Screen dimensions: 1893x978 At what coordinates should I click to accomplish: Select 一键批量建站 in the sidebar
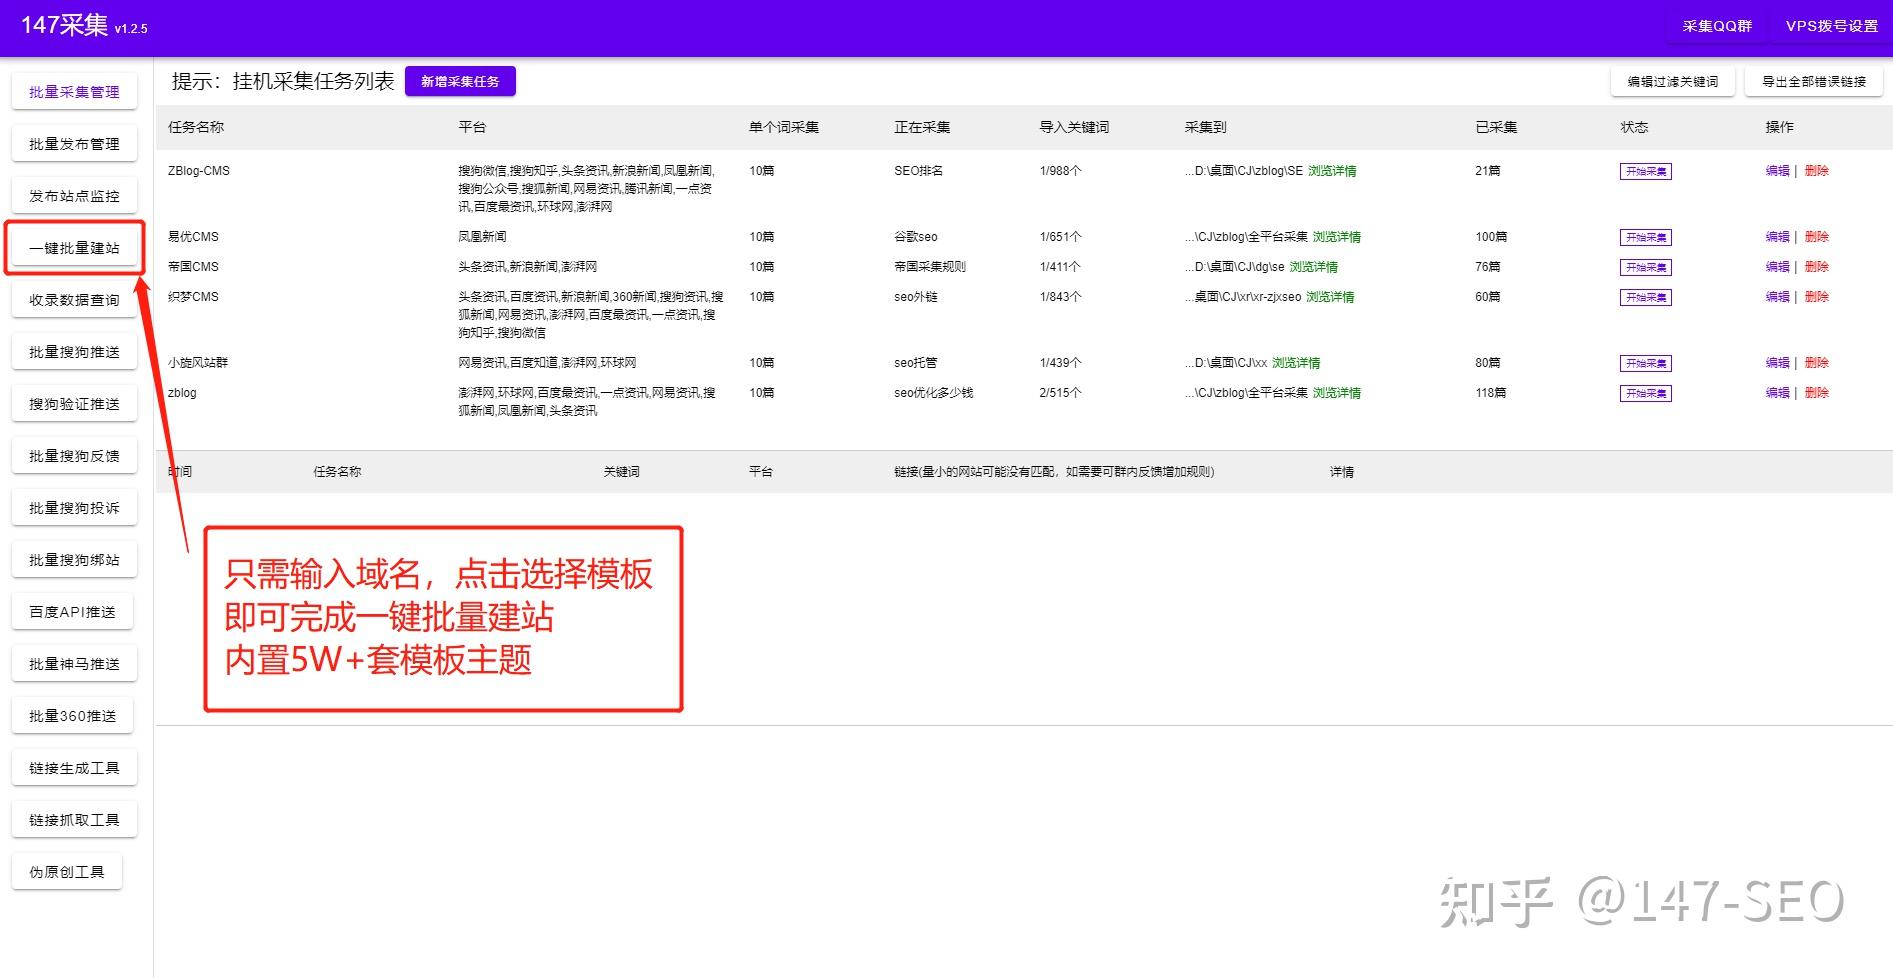point(74,247)
